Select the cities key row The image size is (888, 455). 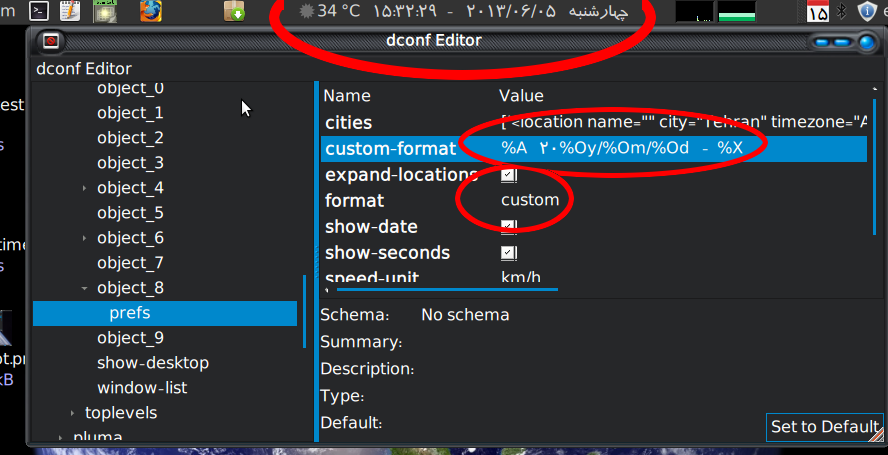594,122
